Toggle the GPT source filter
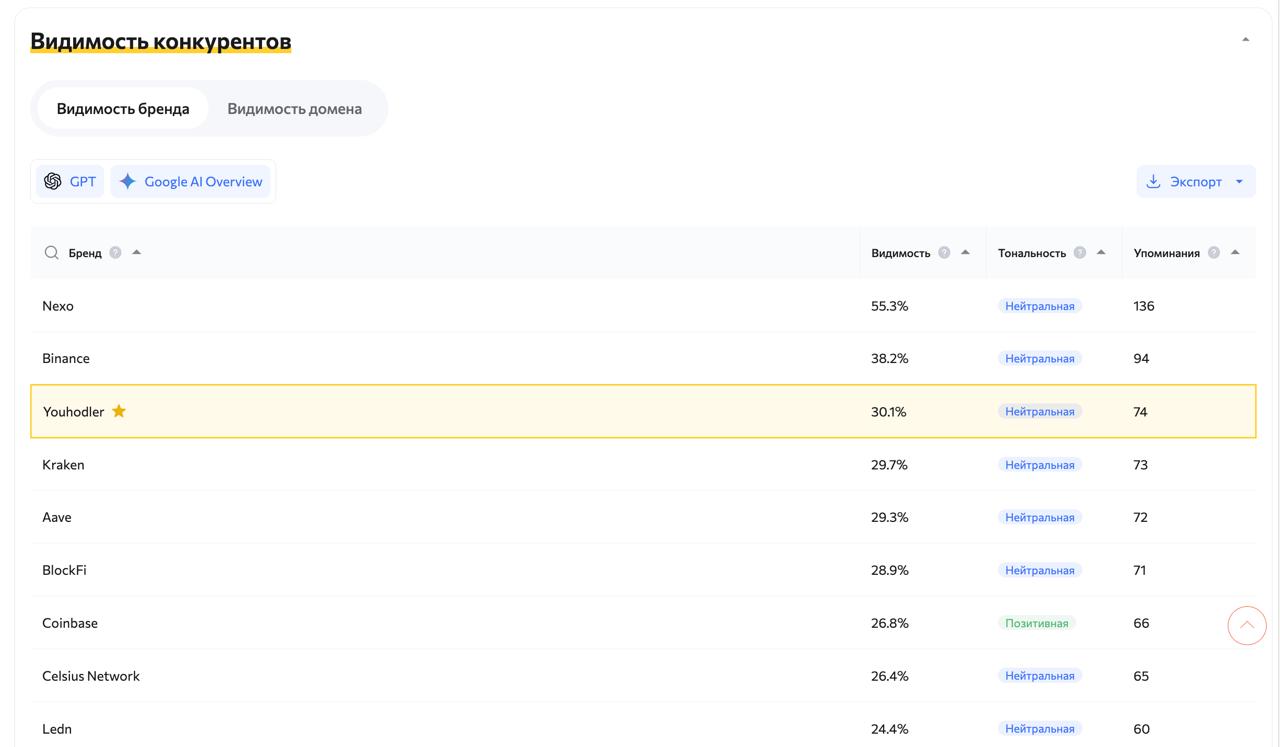 pyautogui.click(x=70, y=181)
